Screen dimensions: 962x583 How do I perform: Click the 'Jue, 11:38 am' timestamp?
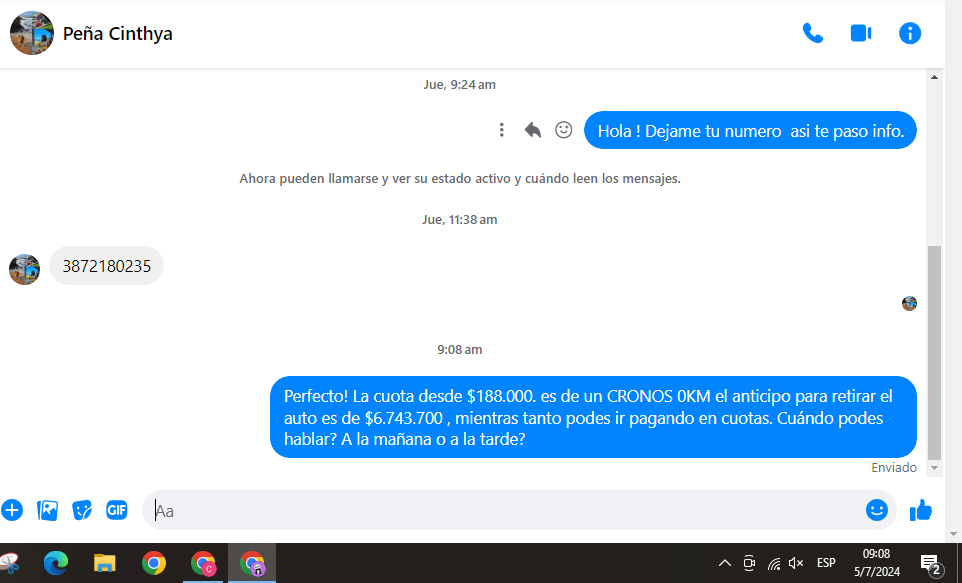460,220
